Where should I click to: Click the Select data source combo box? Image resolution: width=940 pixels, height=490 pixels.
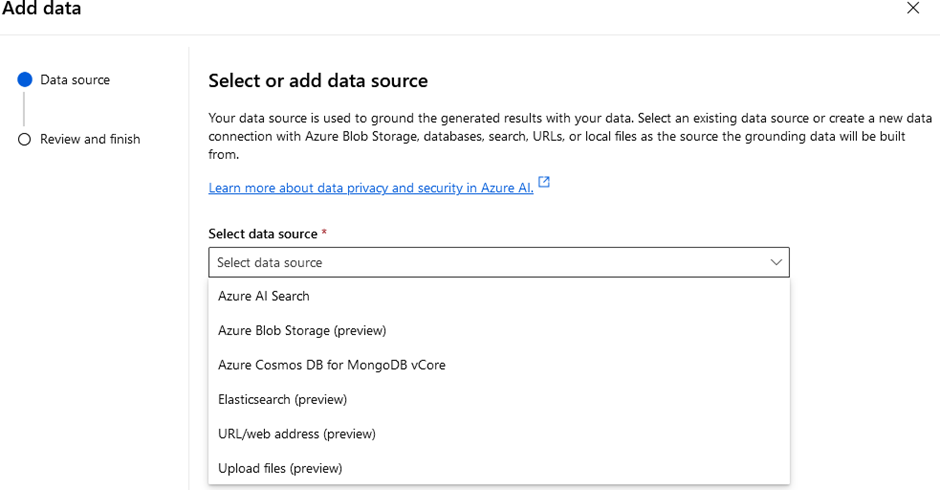(x=490, y=262)
